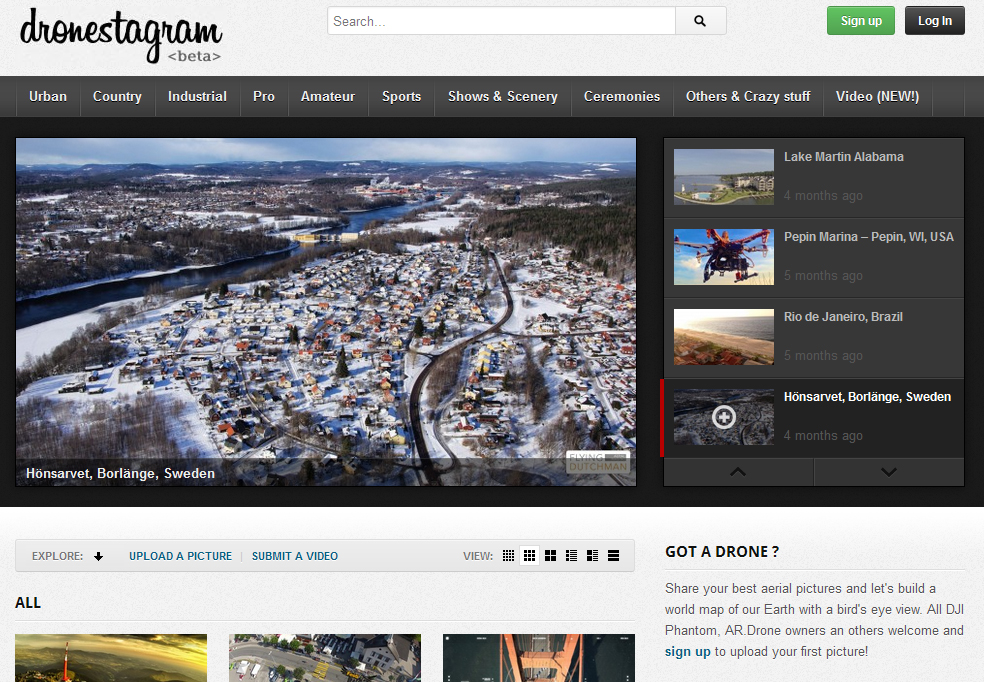Image resolution: width=984 pixels, height=682 pixels.
Task: Open the Upload a Picture link
Action: [x=180, y=556]
